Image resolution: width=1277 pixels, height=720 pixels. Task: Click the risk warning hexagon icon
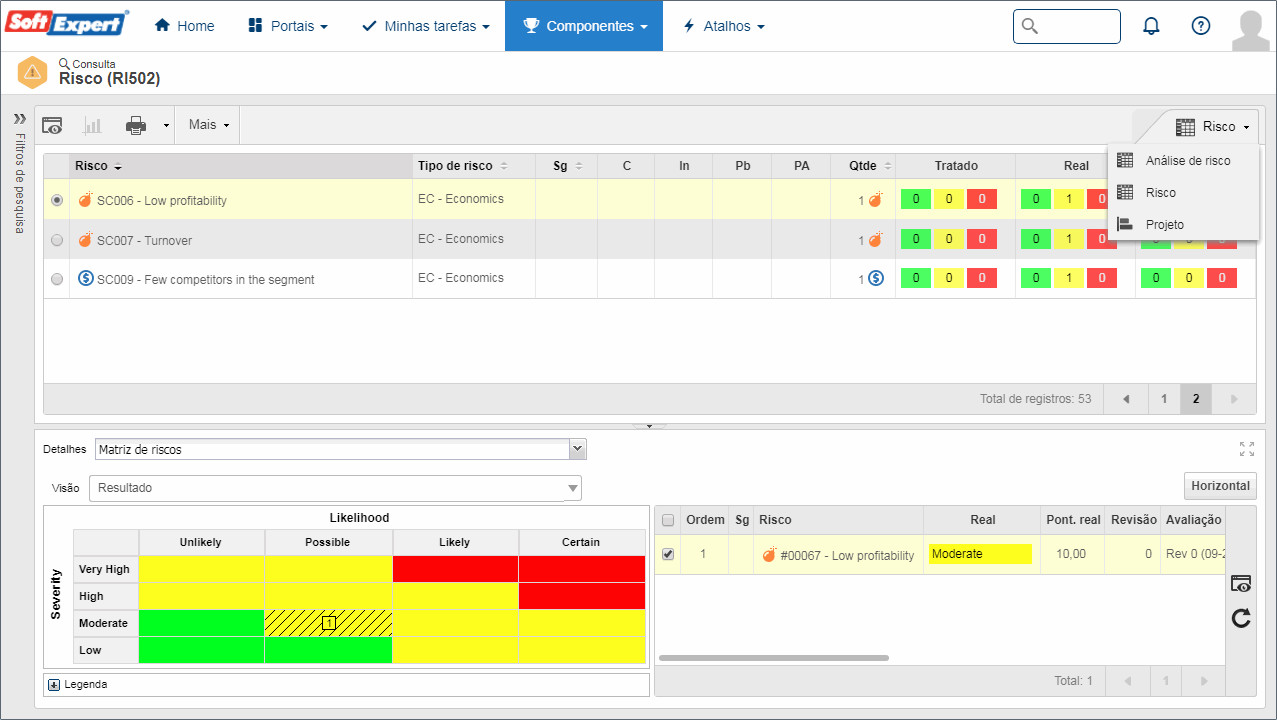pyautogui.click(x=33, y=72)
